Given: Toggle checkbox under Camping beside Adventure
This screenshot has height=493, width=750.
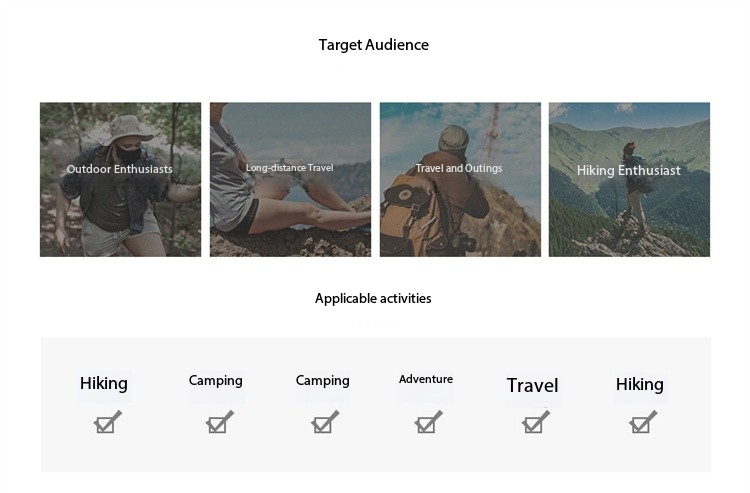Looking at the screenshot, I should click(x=325, y=423).
